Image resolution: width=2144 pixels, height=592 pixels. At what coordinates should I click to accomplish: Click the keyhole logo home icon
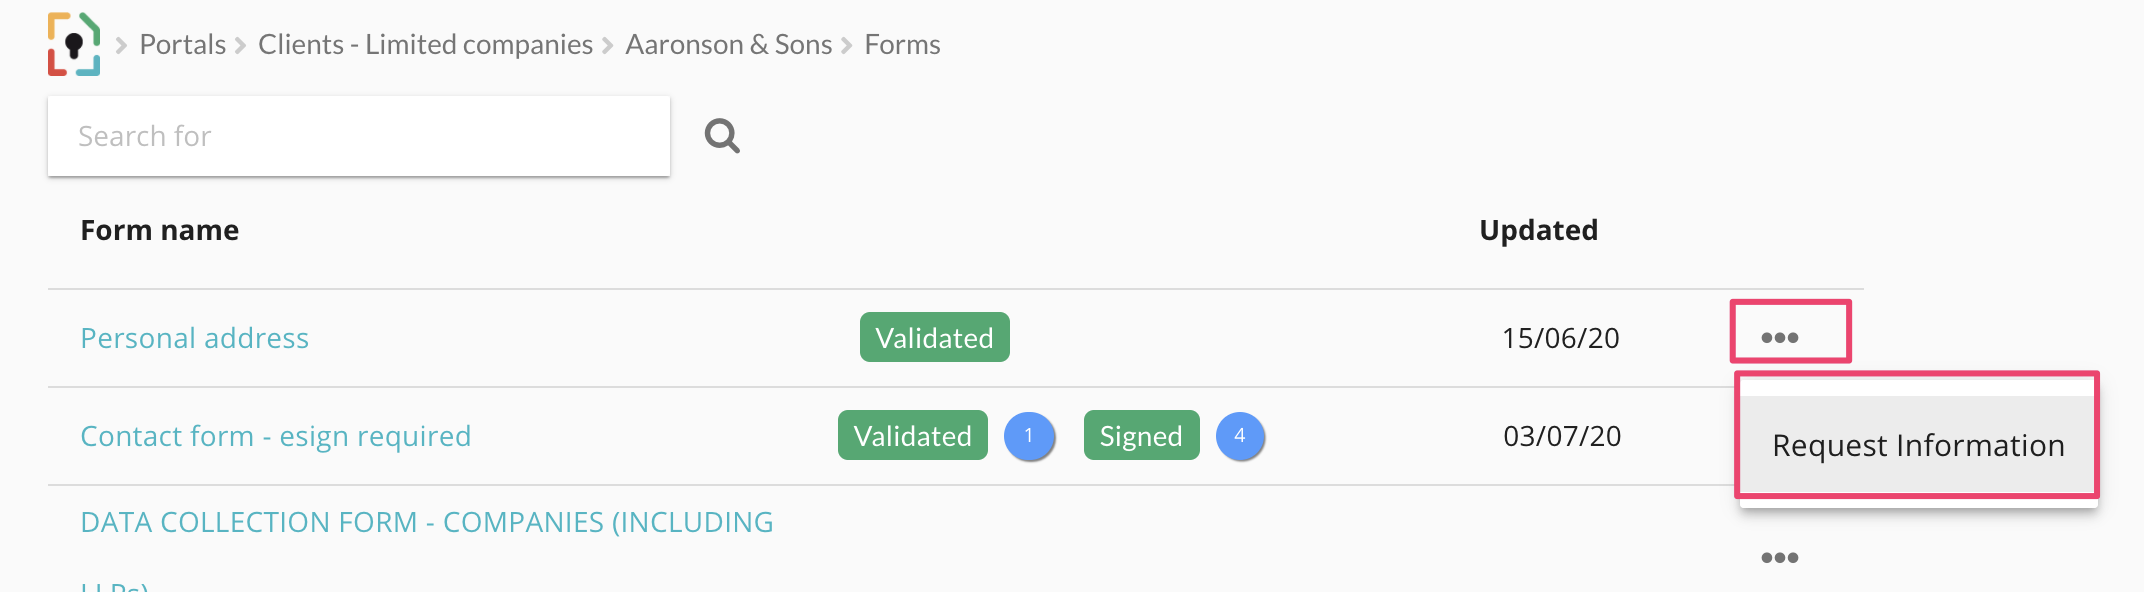pyautogui.click(x=74, y=45)
